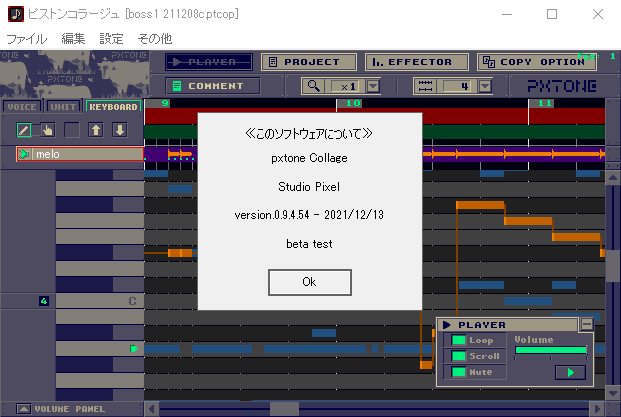Switch to the KEYBOARD tab
This screenshot has height=417, width=621.
113,107
